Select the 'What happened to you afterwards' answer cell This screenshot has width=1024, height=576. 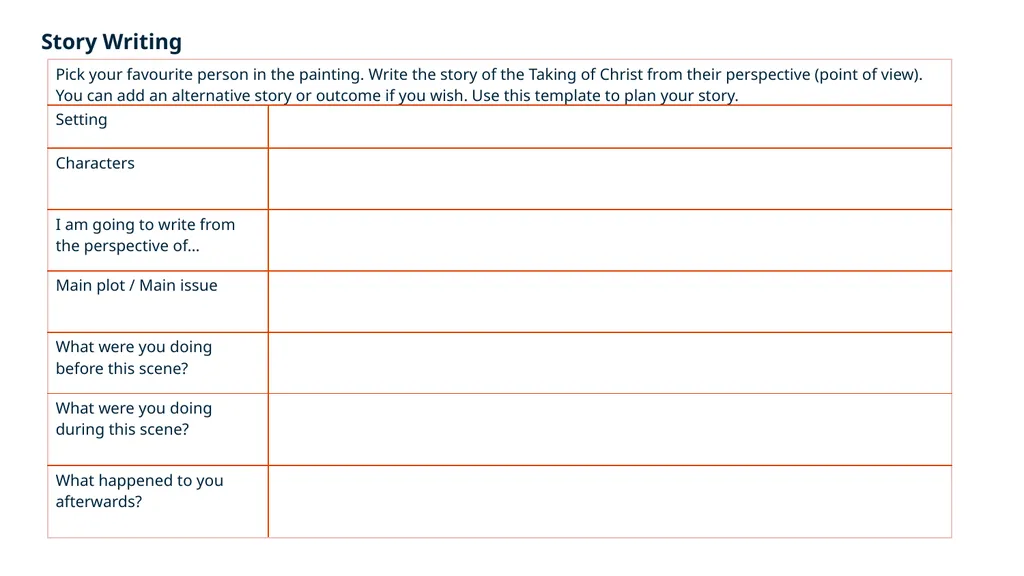pos(610,502)
